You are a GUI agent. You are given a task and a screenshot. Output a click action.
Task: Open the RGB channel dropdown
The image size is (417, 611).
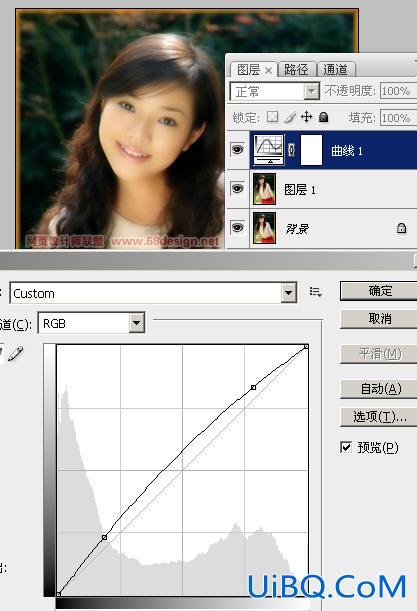click(x=136, y=323)
